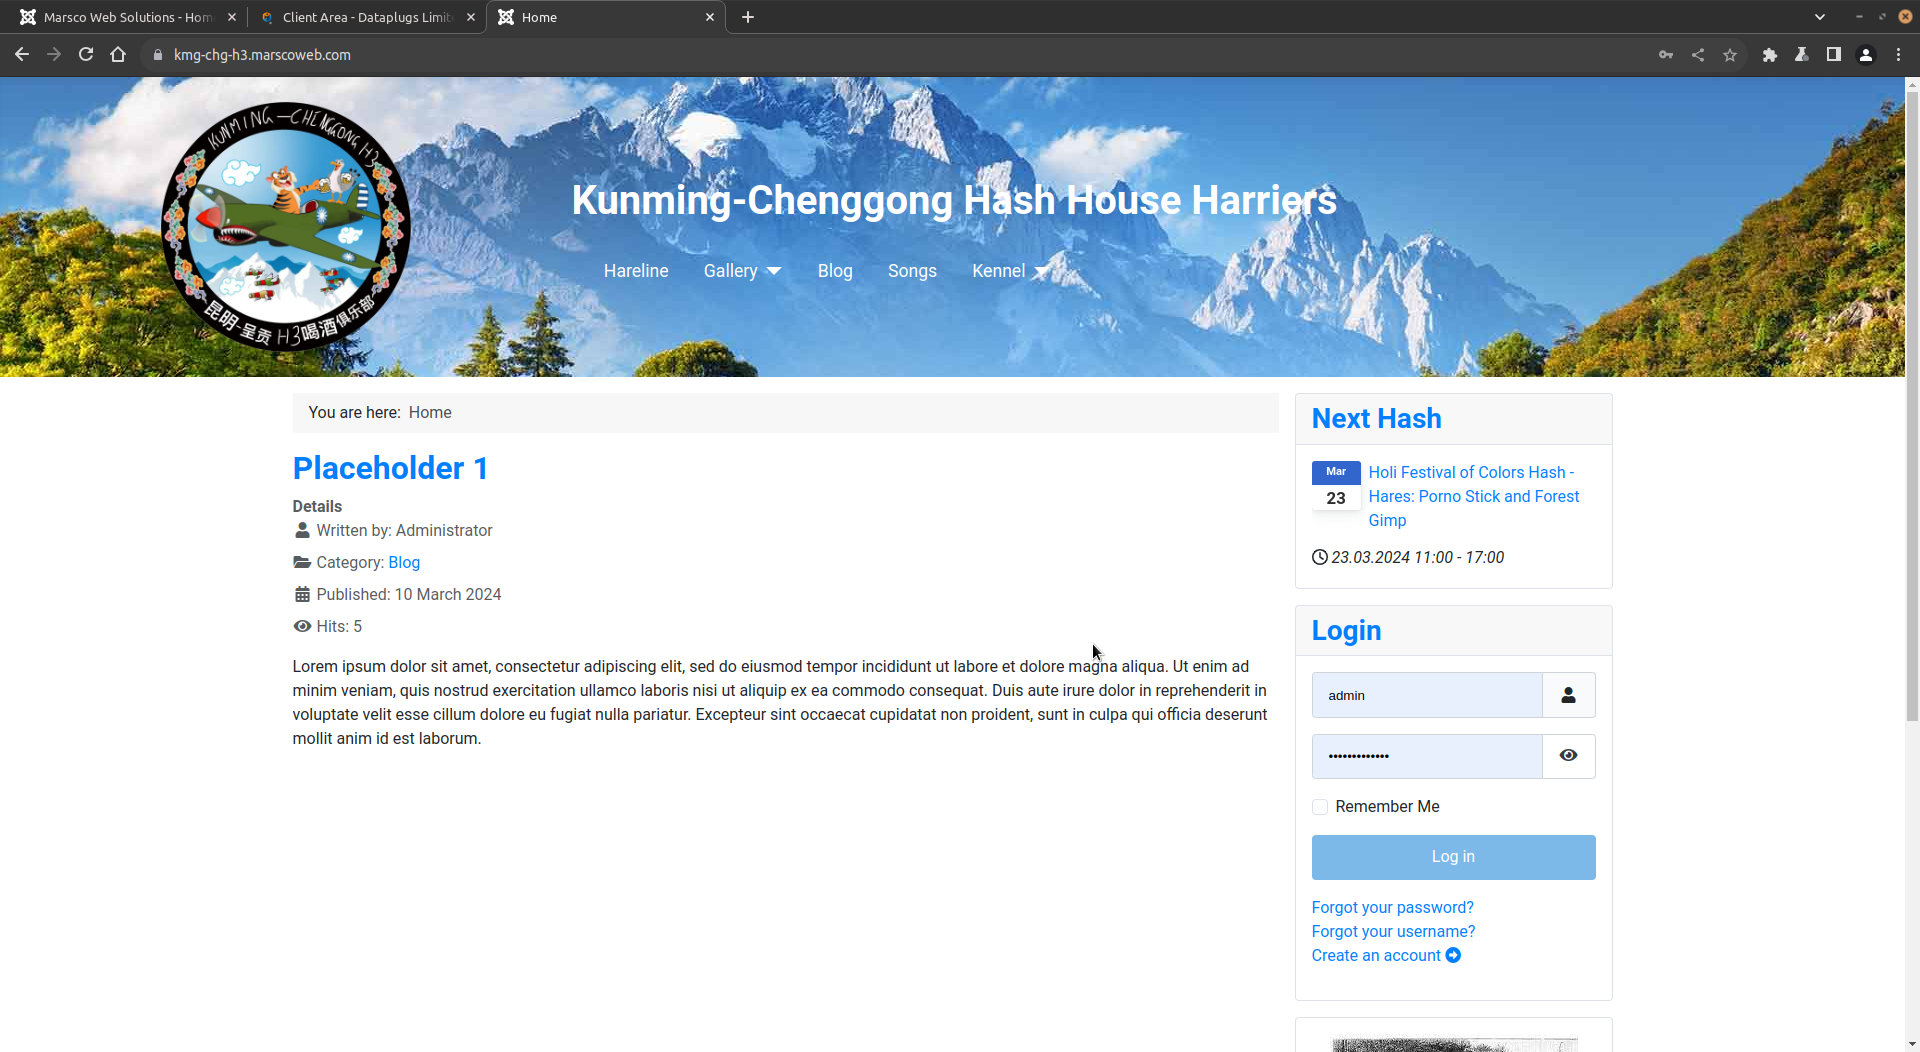This screenshot has width=1920, height=1052.
Task: Open the Blog menu item
Action: click(x=835, y=271)
